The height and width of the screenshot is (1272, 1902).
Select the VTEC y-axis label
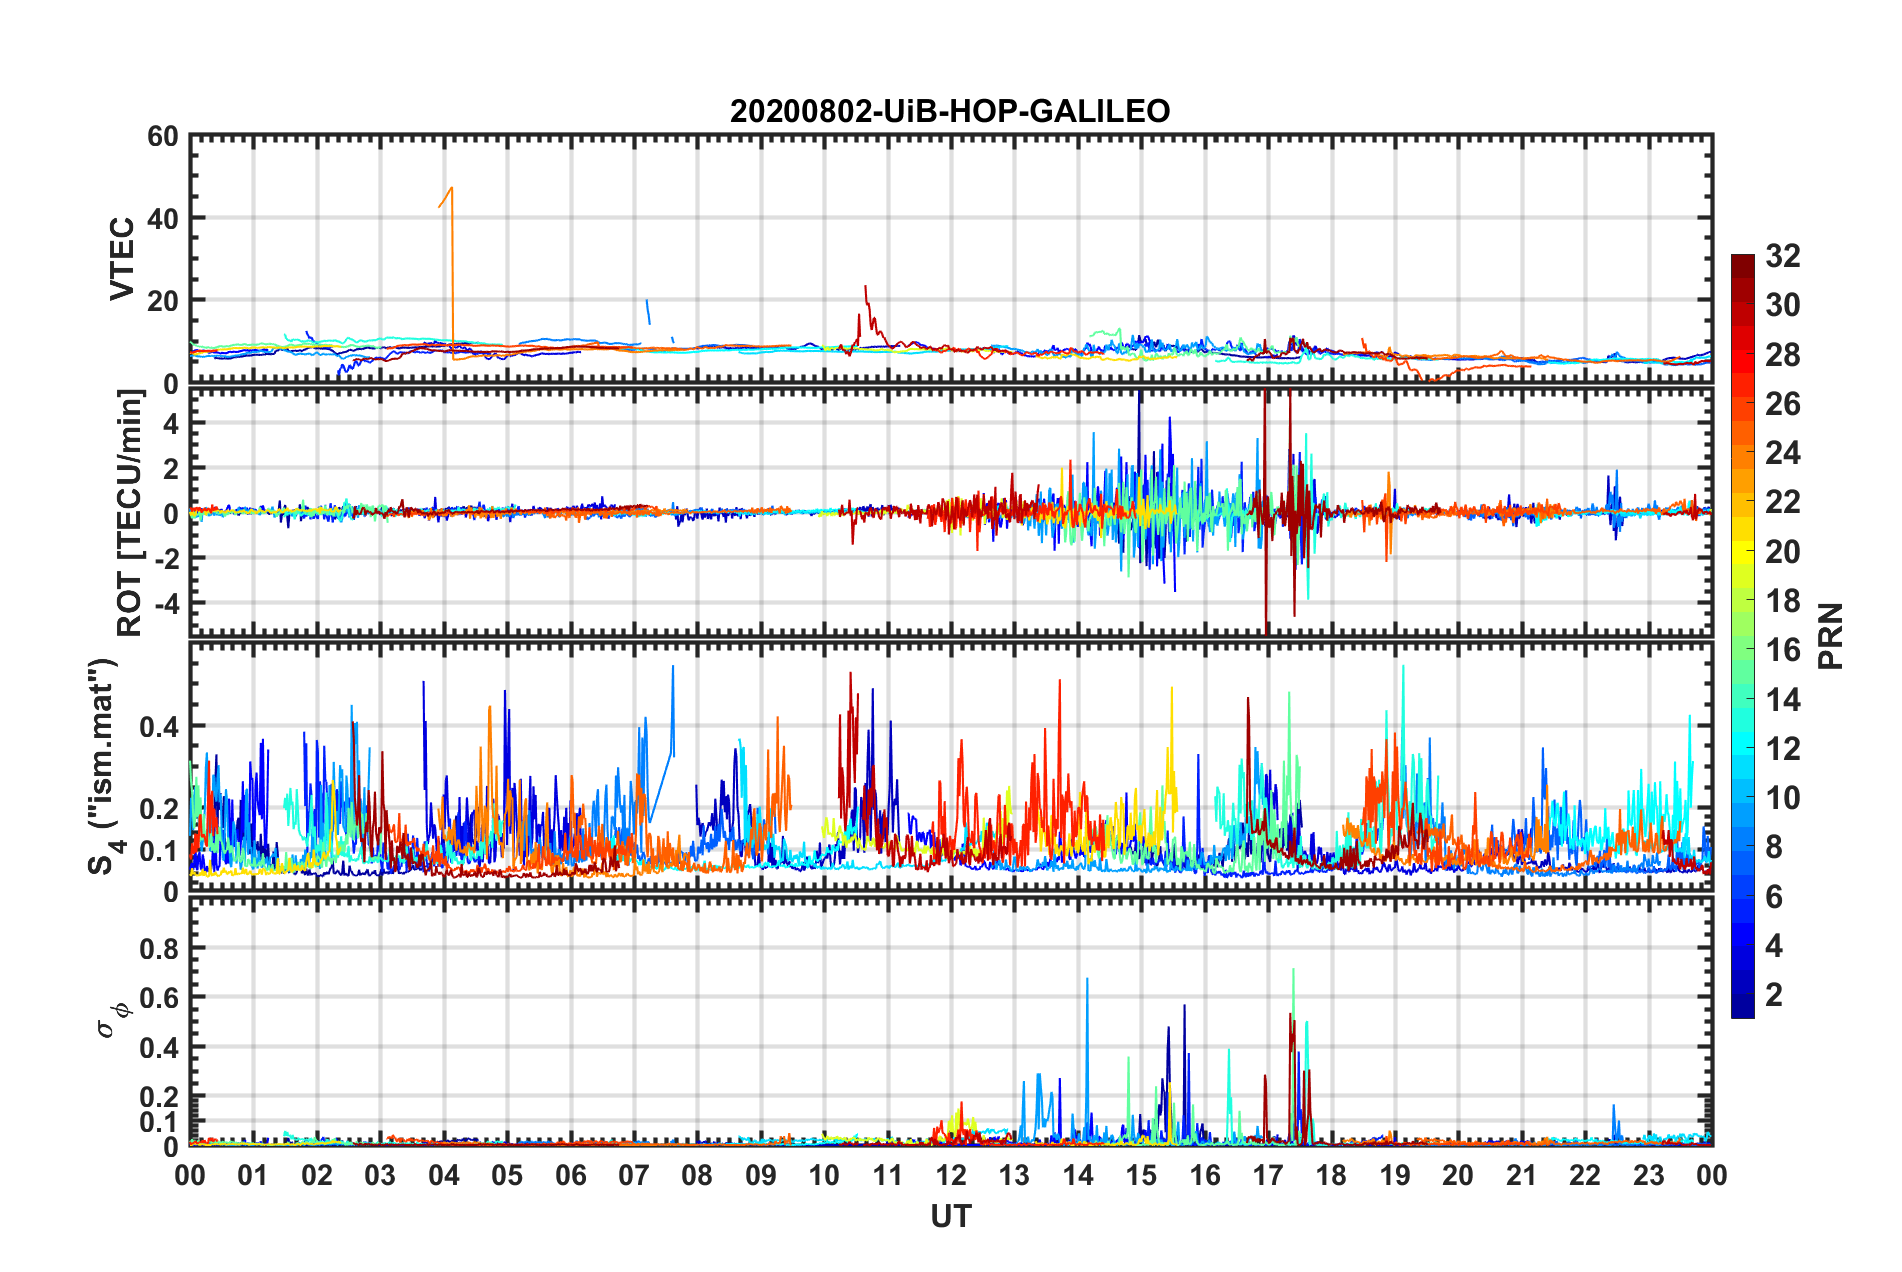coord(122,259)
